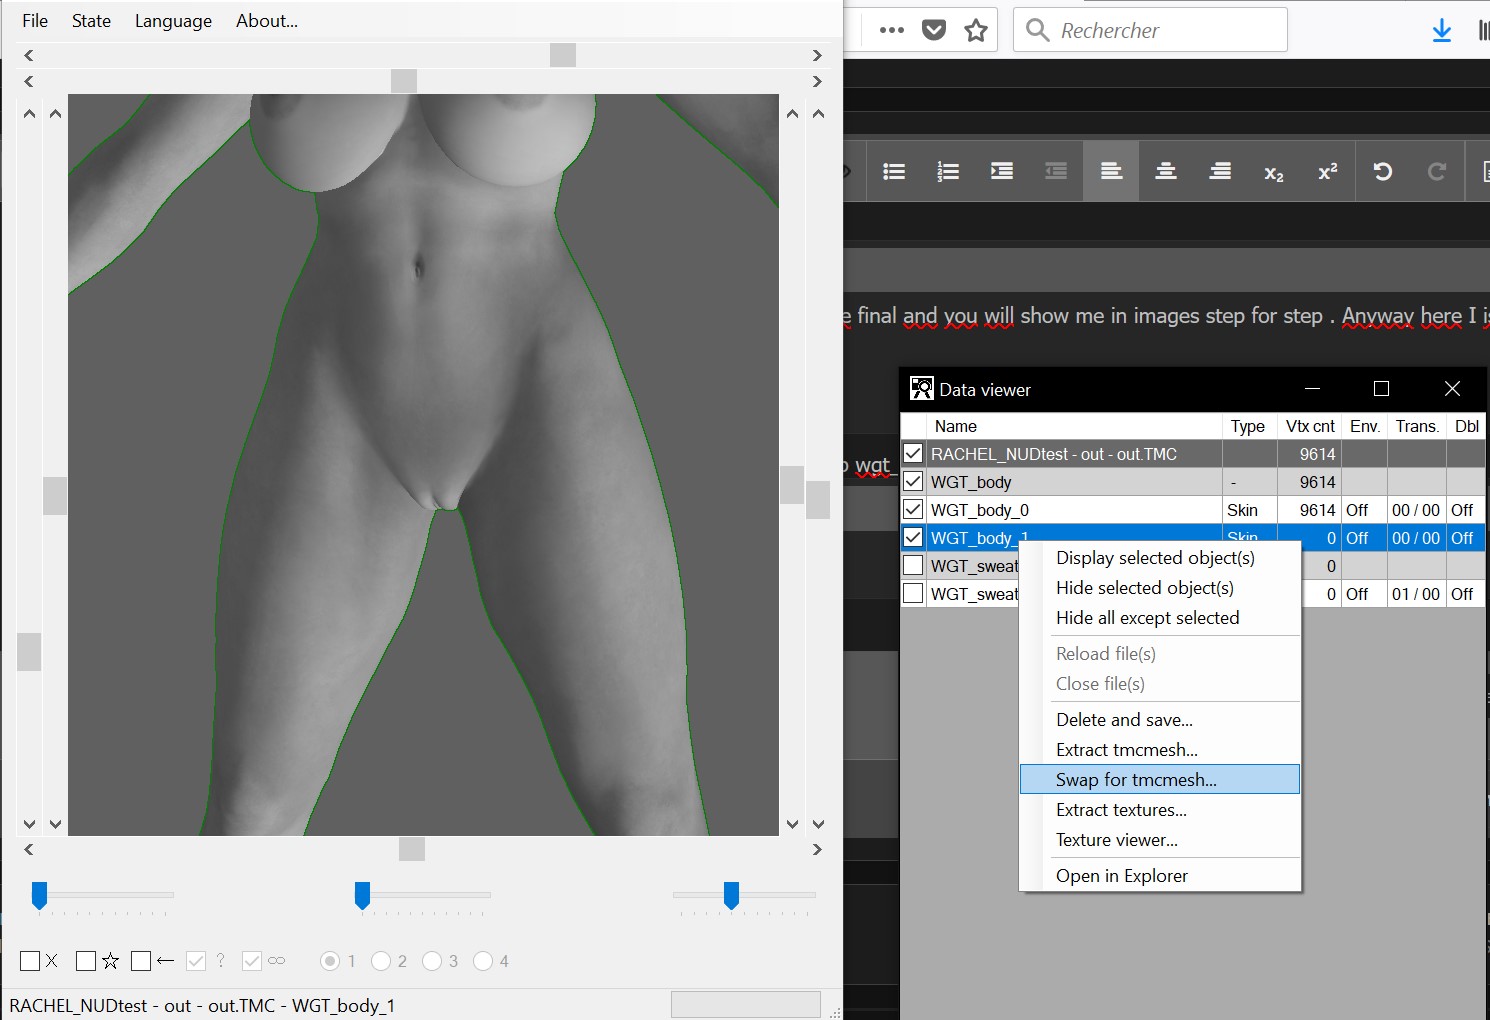Select radio button option 2
The image size is (1490, 1020).
(381, 961)
